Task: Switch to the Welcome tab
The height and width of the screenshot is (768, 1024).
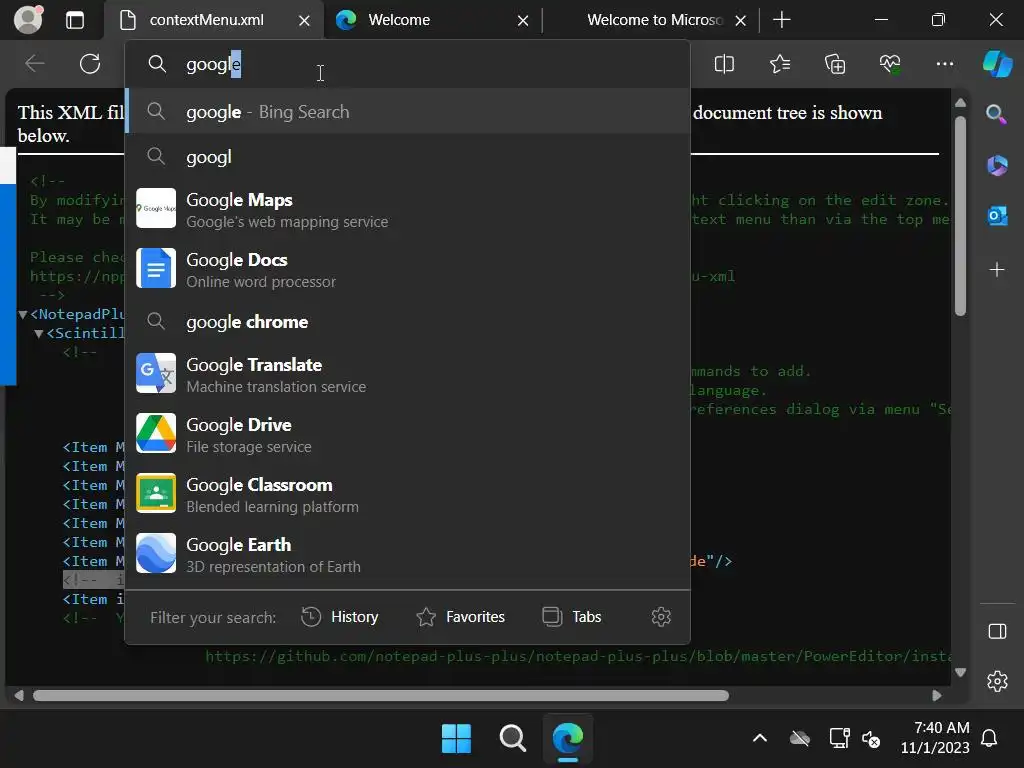Action: [399, 20]
